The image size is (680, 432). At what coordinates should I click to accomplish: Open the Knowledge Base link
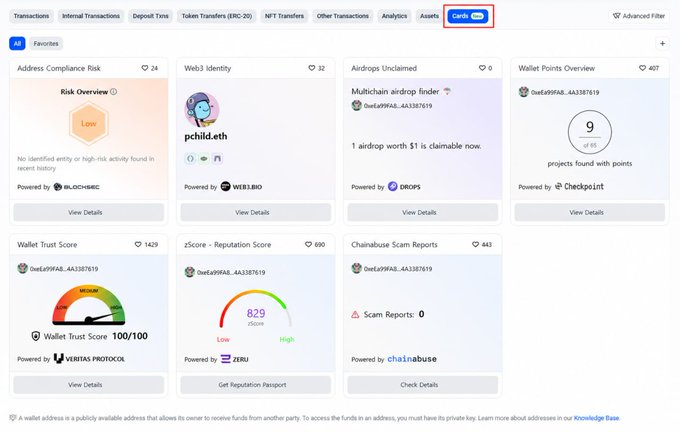(x=596, y=418)
